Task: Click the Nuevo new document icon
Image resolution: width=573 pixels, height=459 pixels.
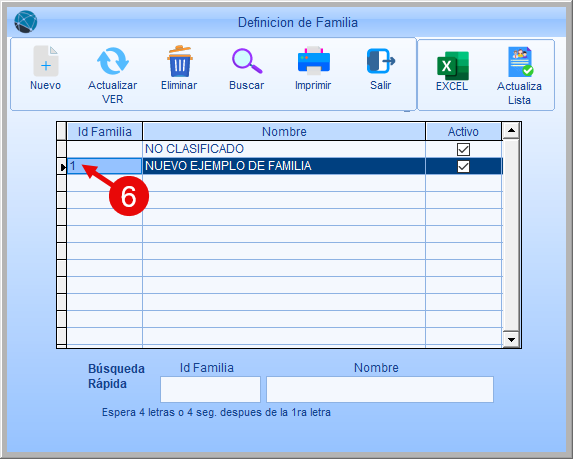Action: point(46,61)
